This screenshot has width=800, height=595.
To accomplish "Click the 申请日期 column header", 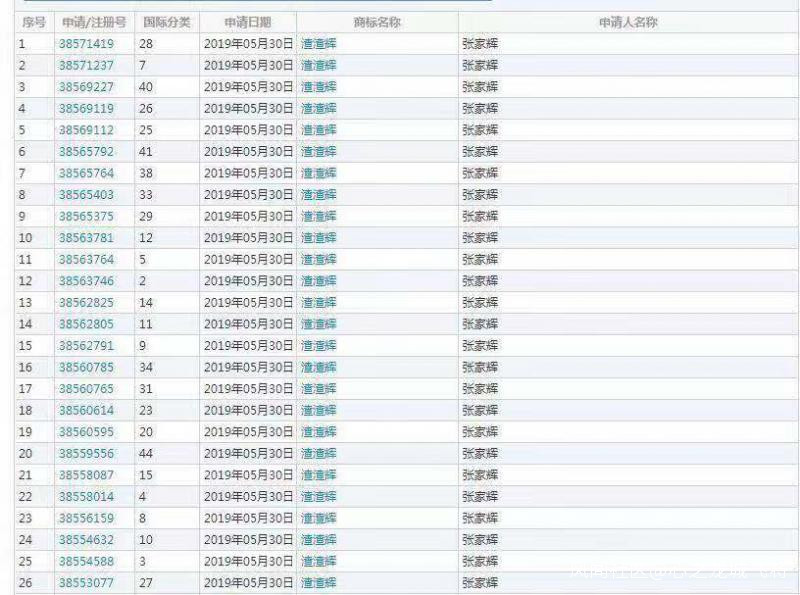I will (248, 22).
